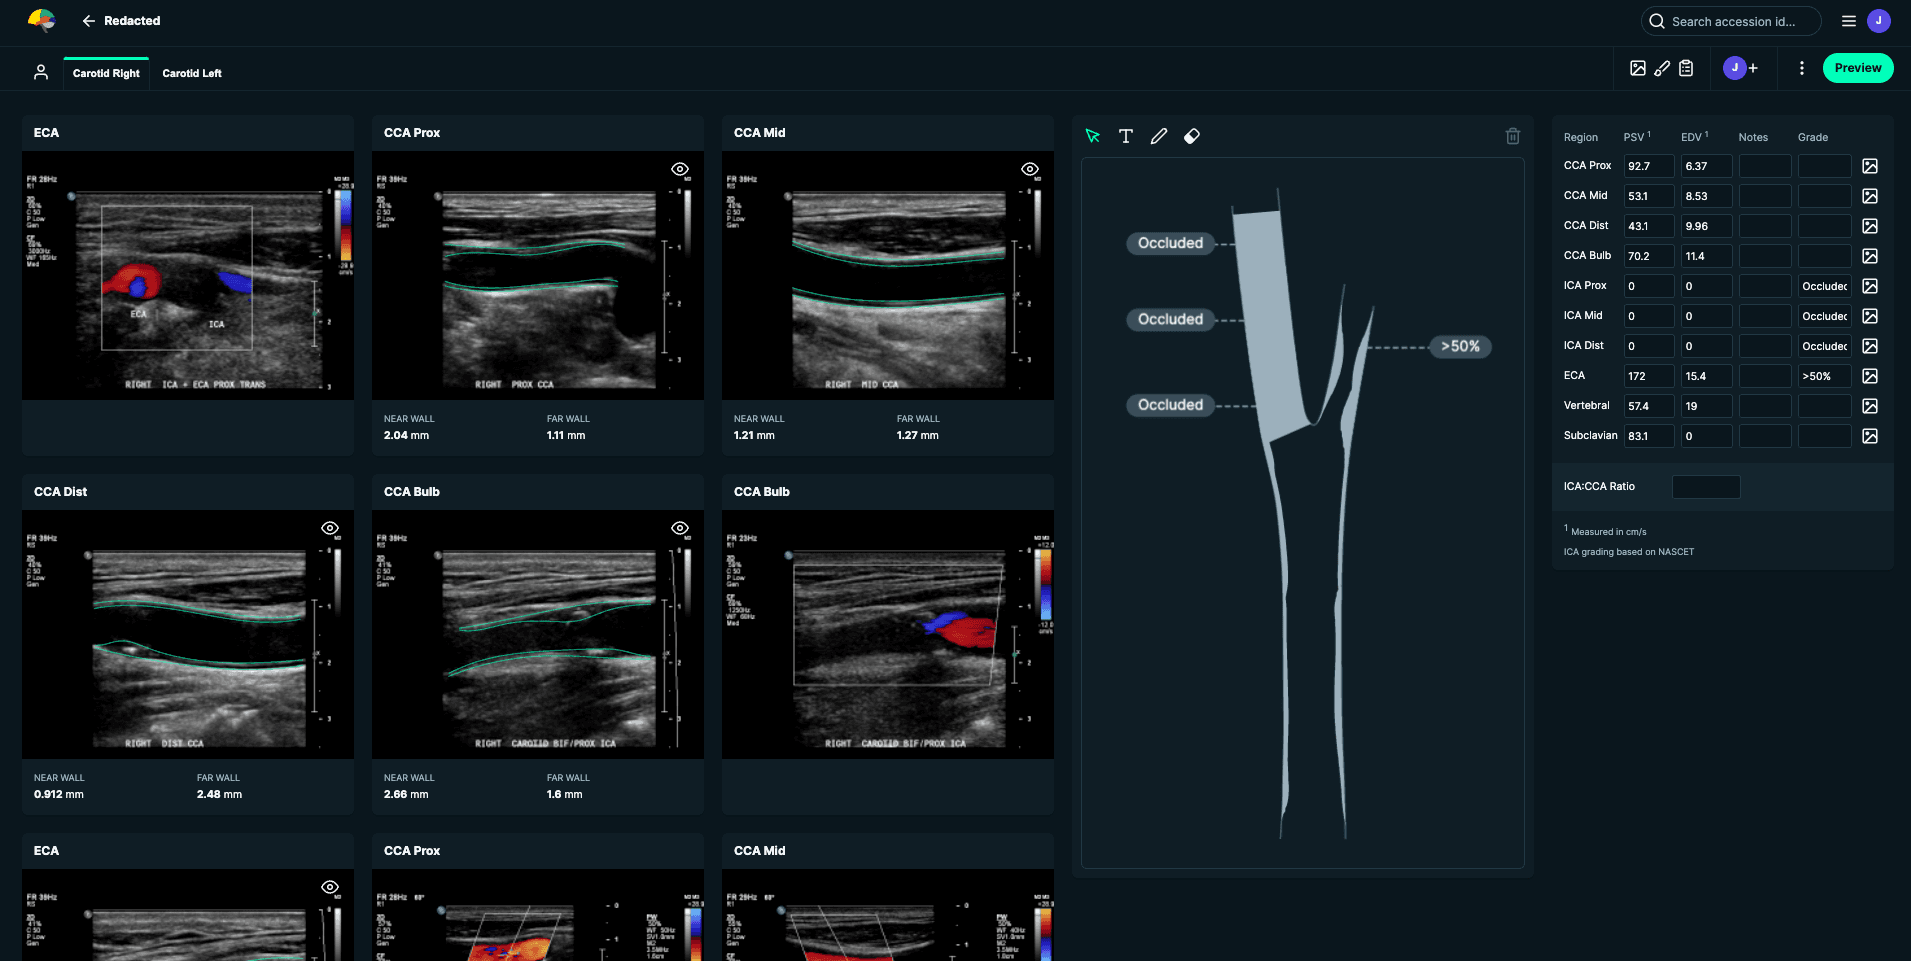Open the hamburger menu in top bar
The height and width of the screenshot is (961, 1911).
coord(1848,21)
